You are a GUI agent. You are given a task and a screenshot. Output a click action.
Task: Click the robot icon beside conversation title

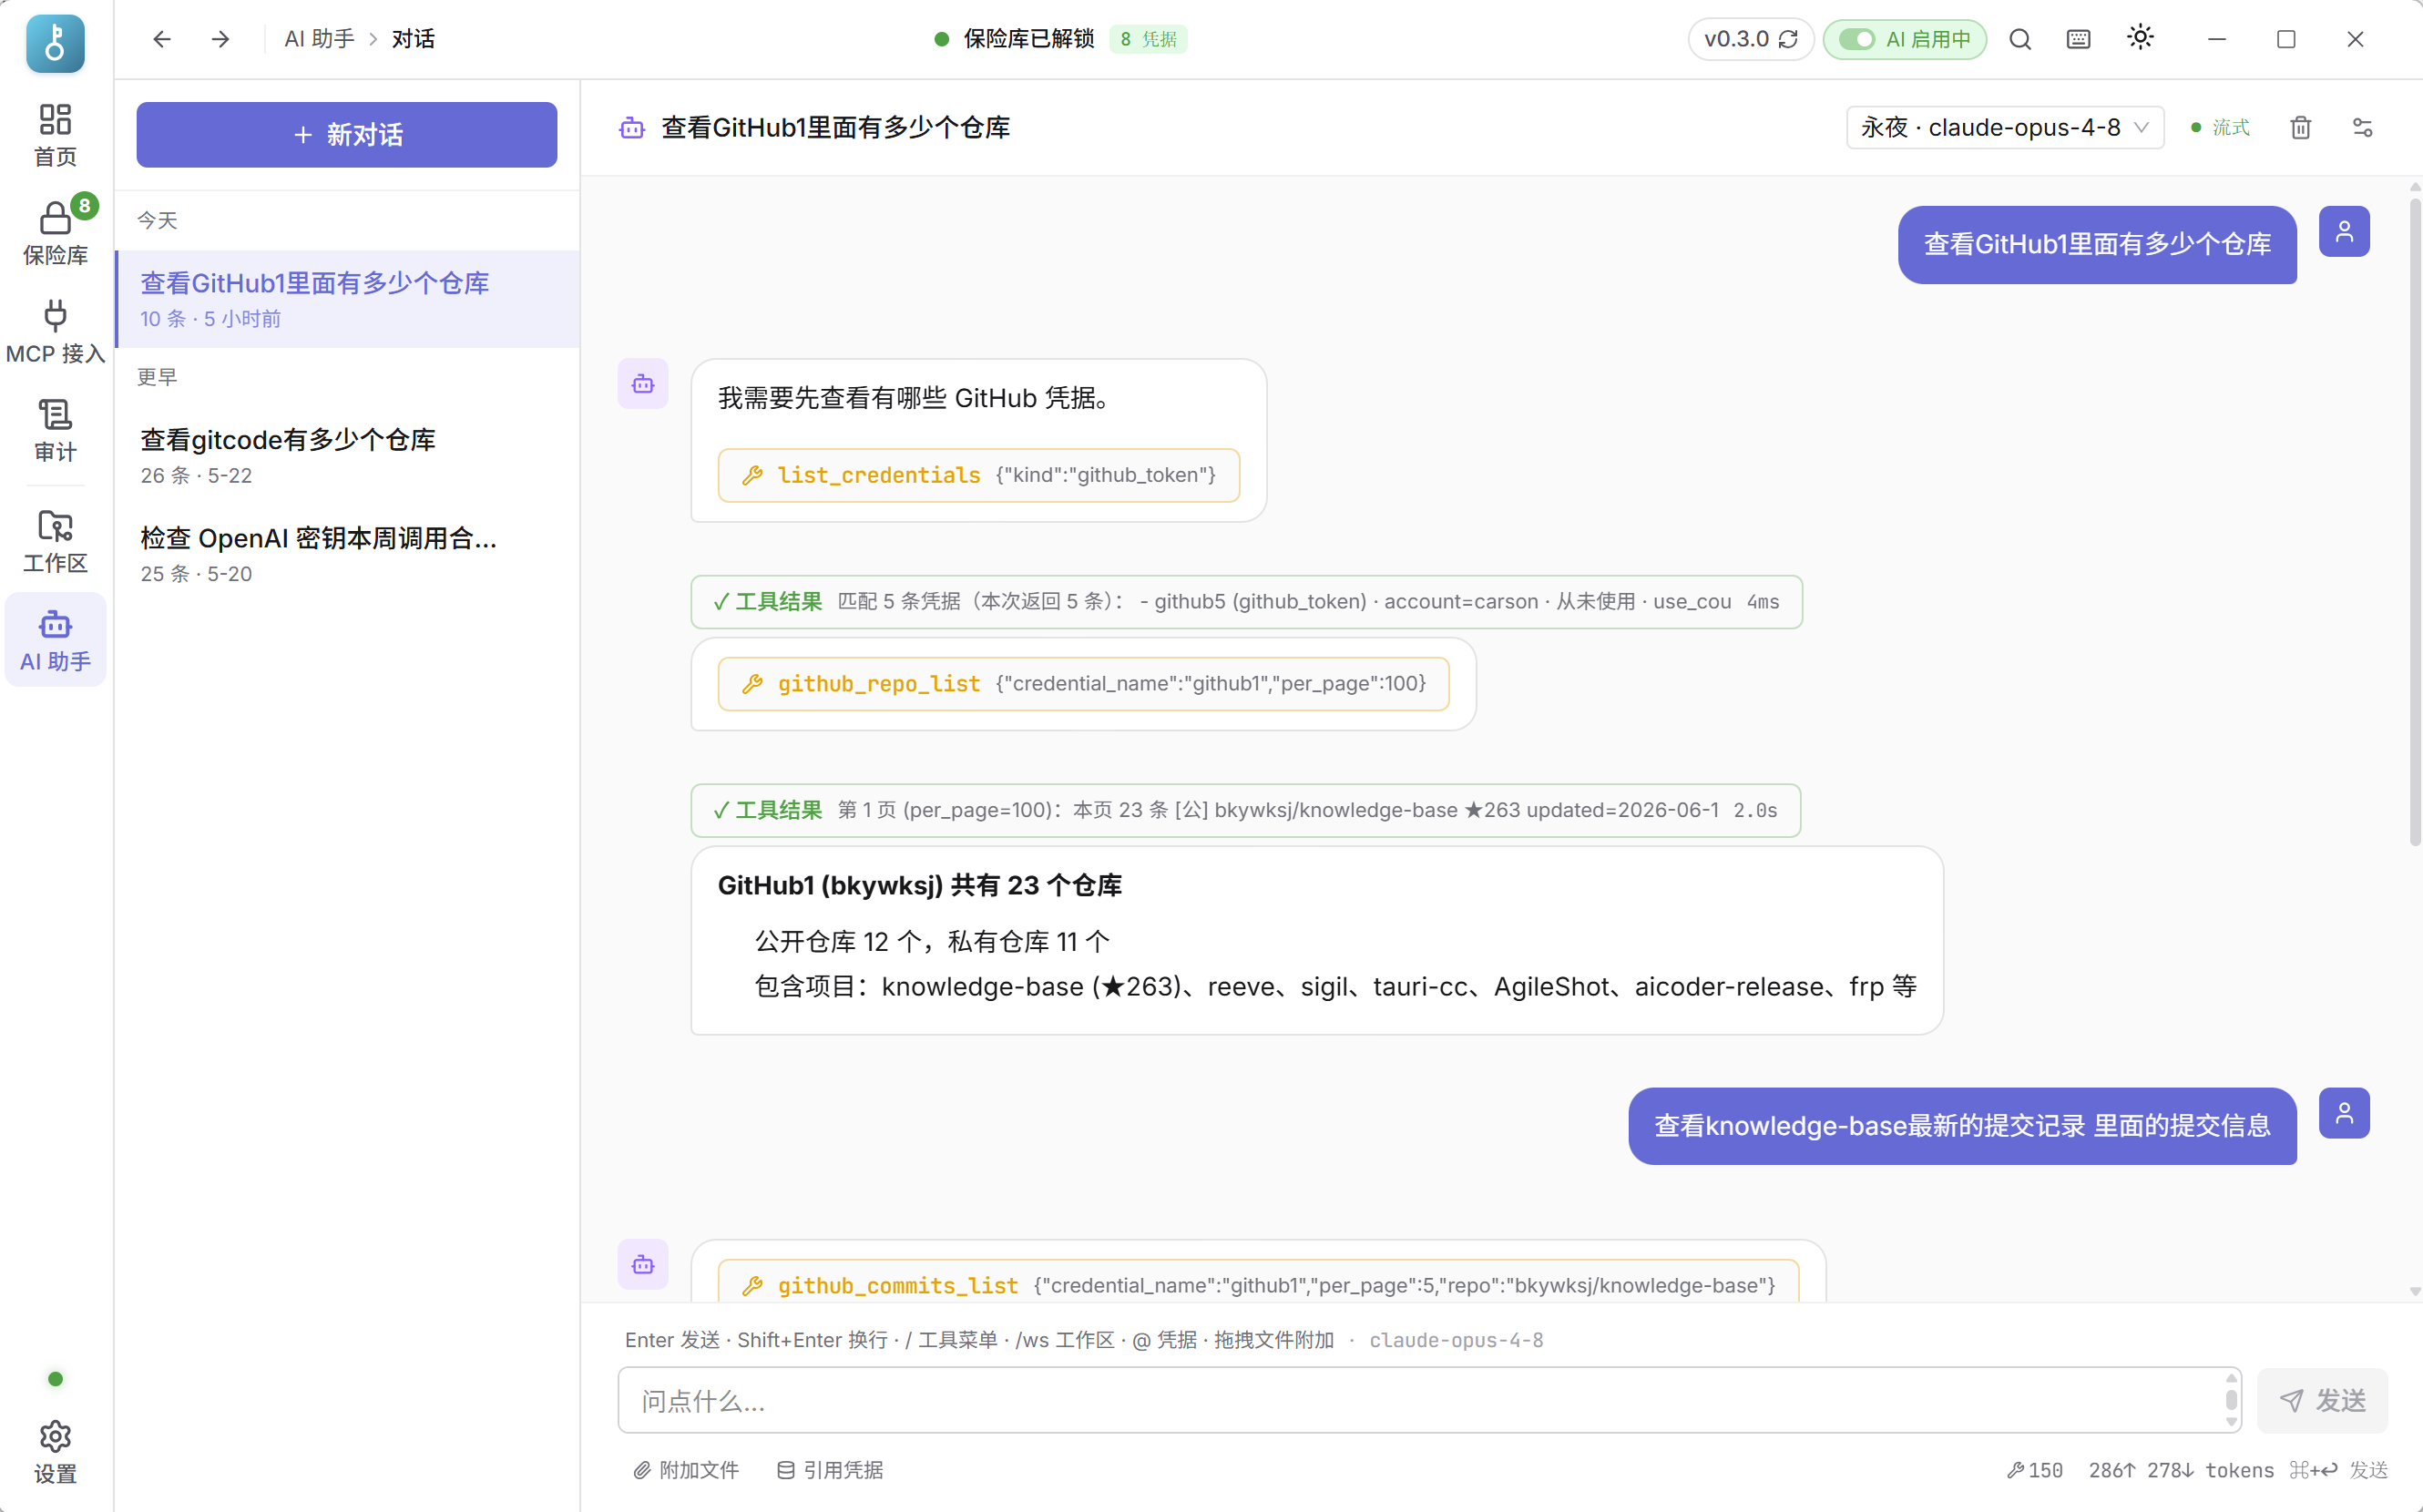coord(632,128)
